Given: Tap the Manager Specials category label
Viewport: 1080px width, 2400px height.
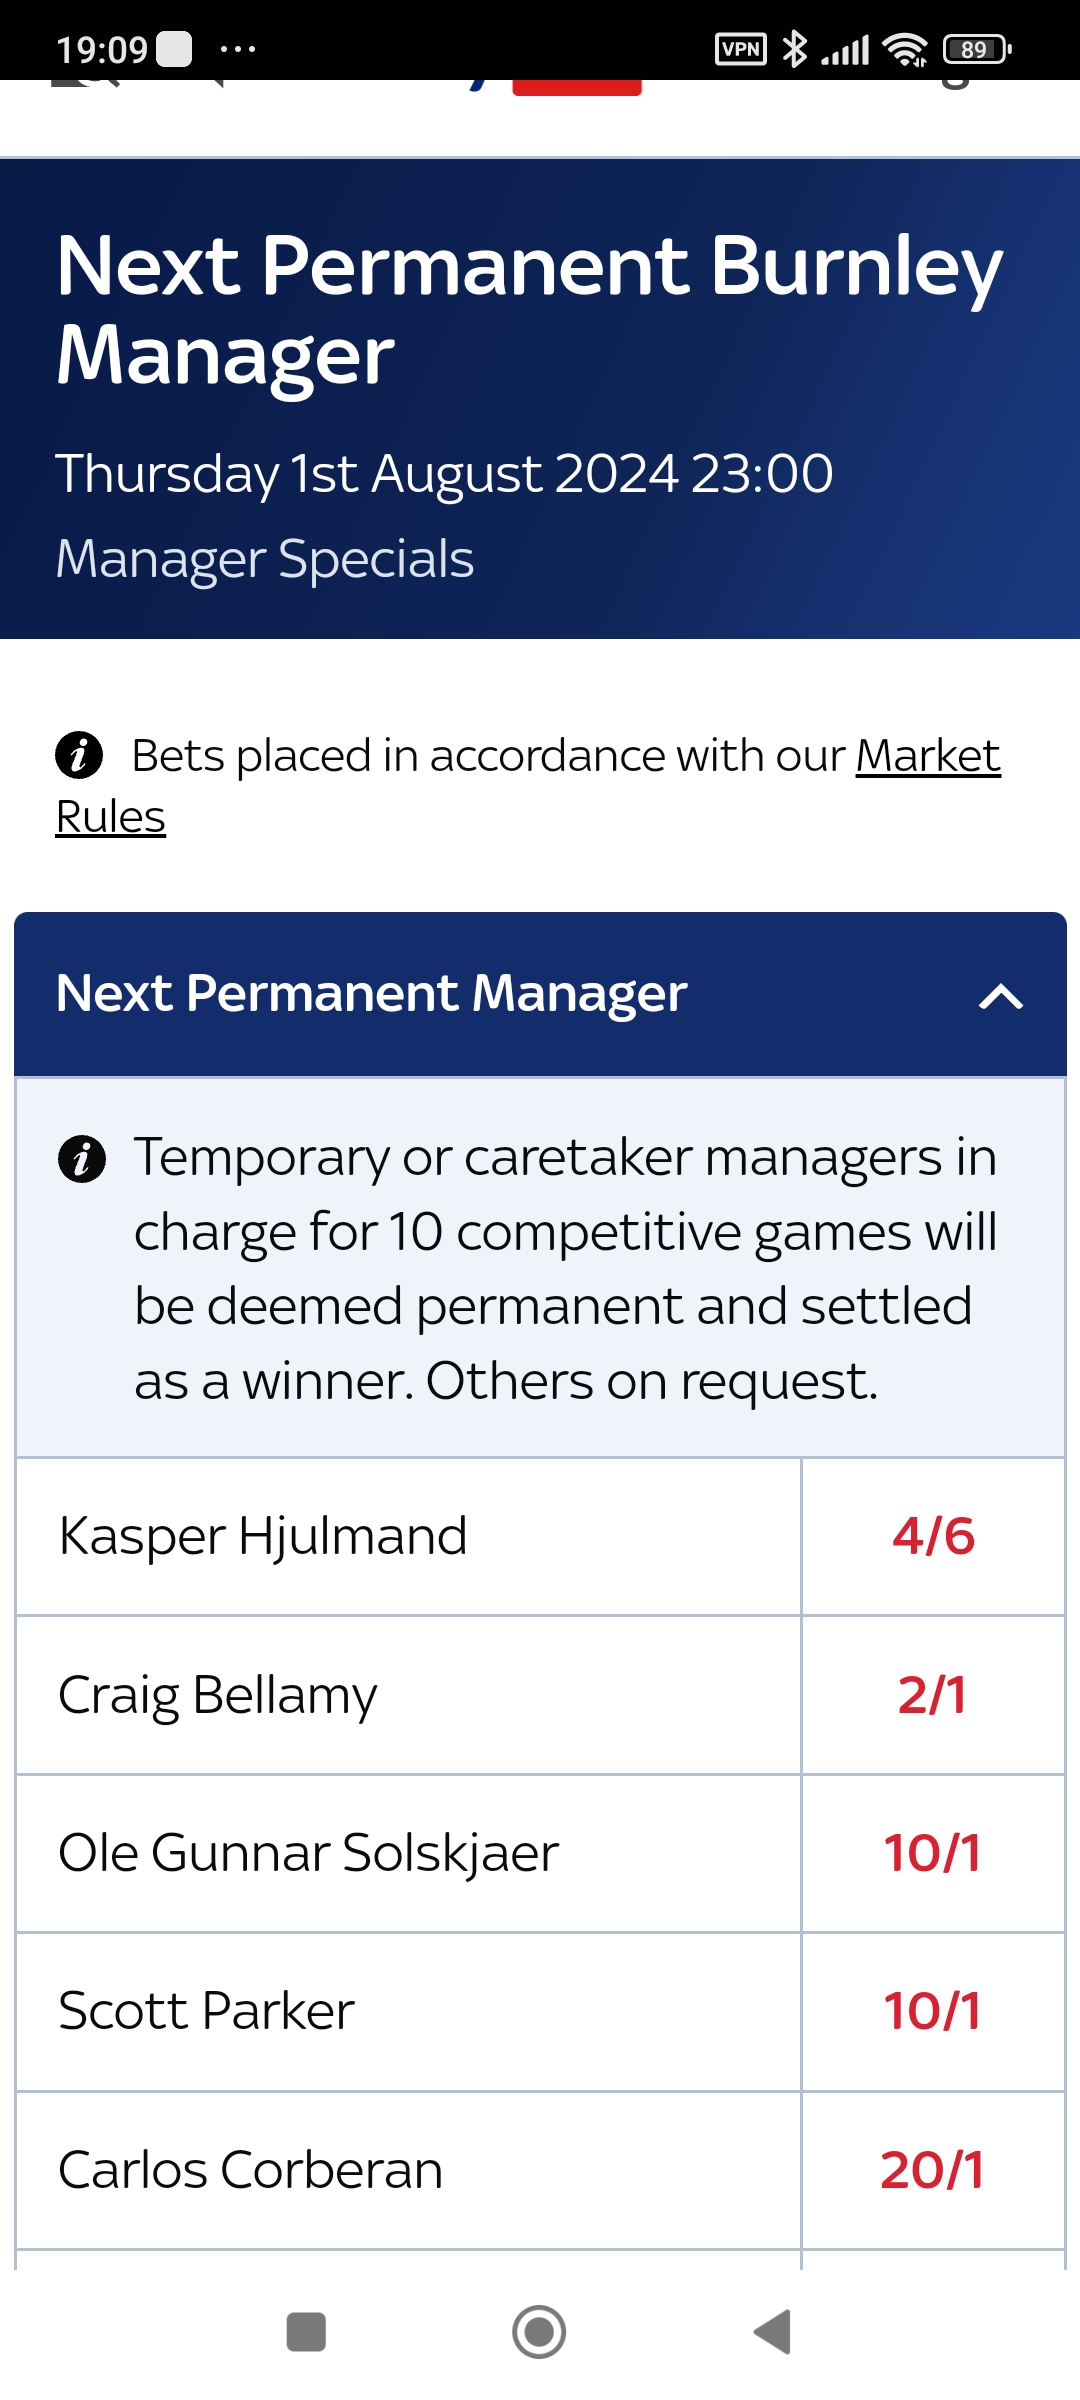Looking at the screenshot, I should tap(265, 559).
